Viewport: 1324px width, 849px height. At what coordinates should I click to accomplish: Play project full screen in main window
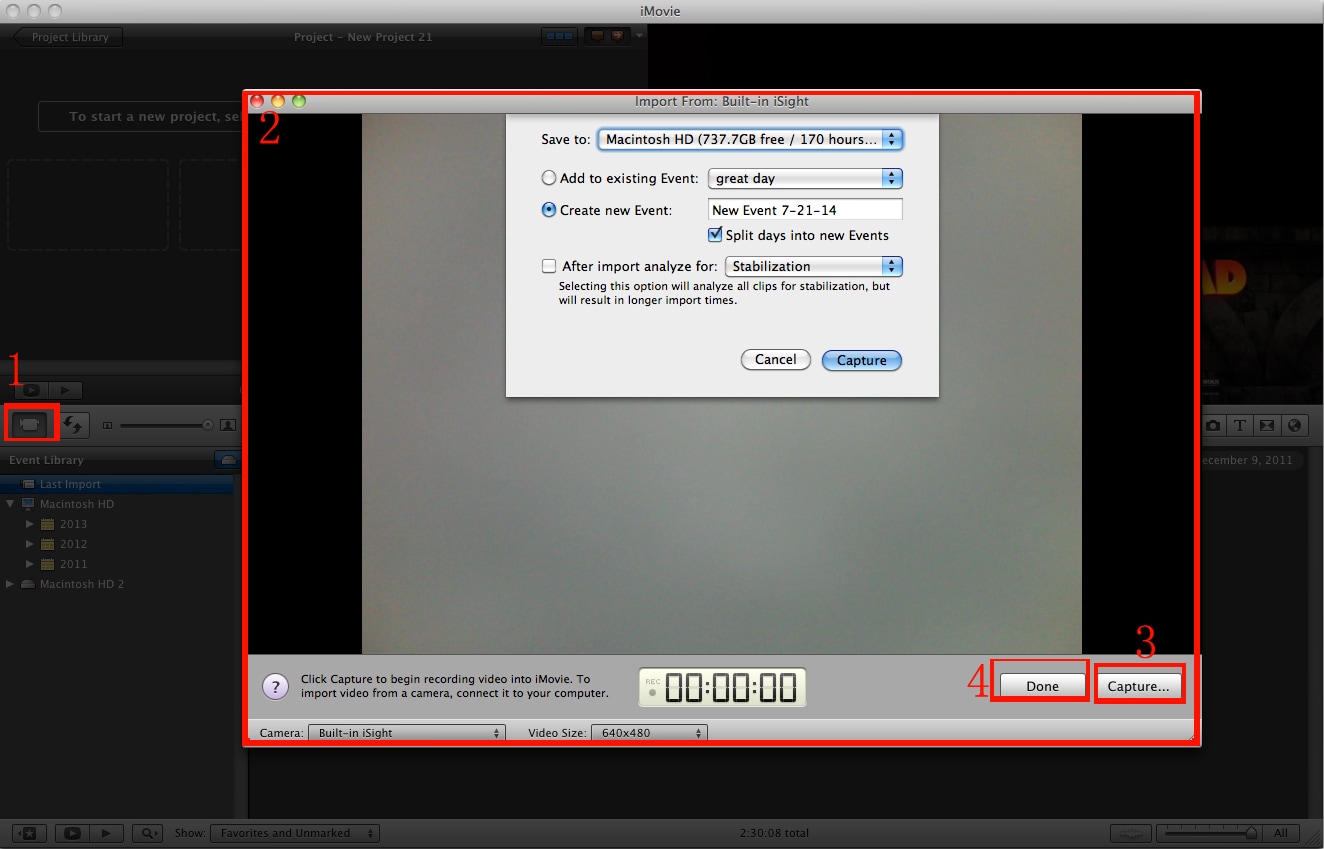30,390
